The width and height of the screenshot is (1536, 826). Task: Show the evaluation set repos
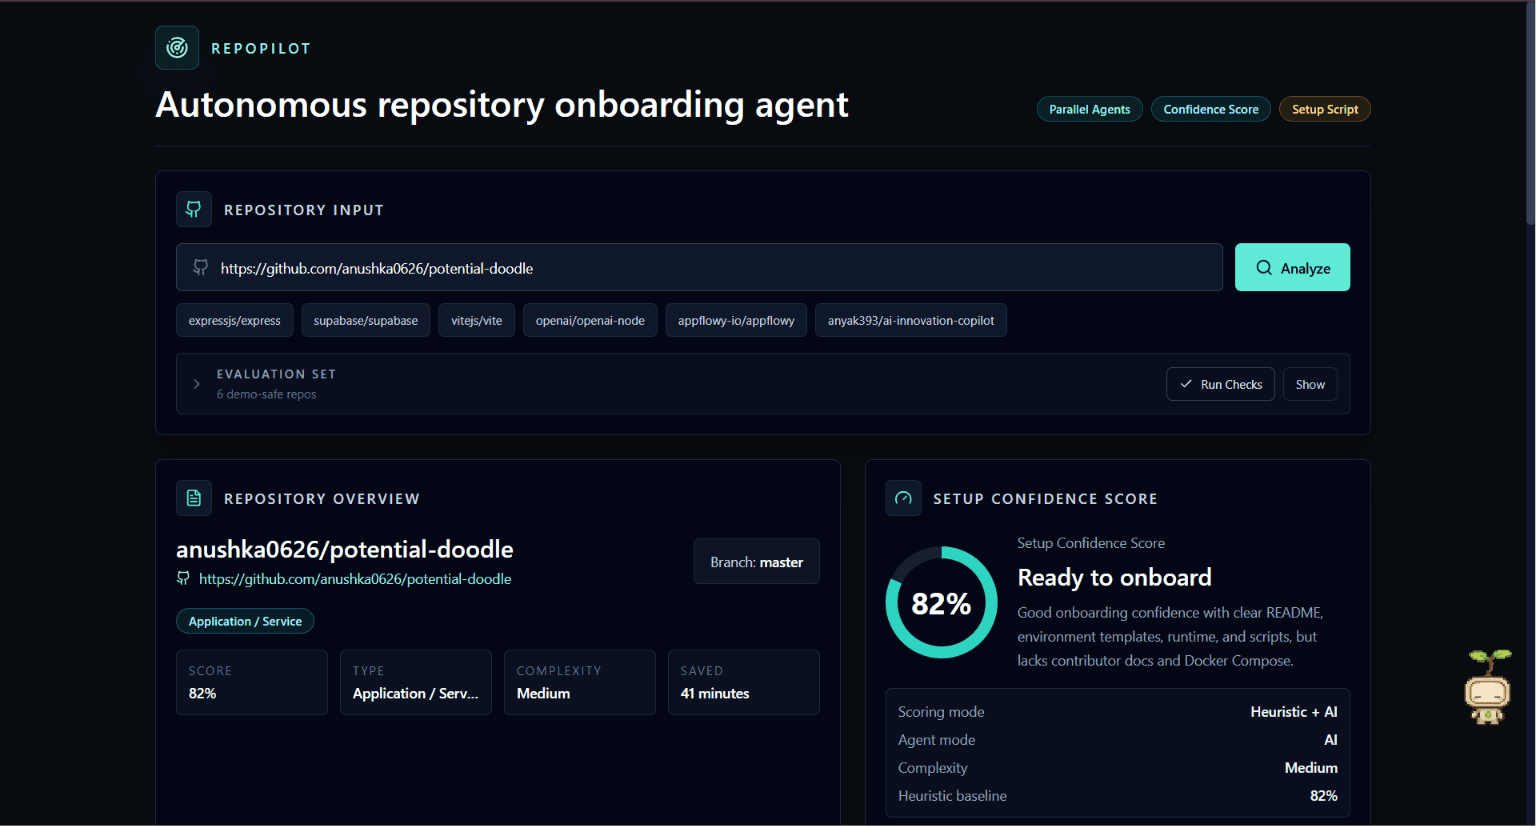coord(1310,384)
